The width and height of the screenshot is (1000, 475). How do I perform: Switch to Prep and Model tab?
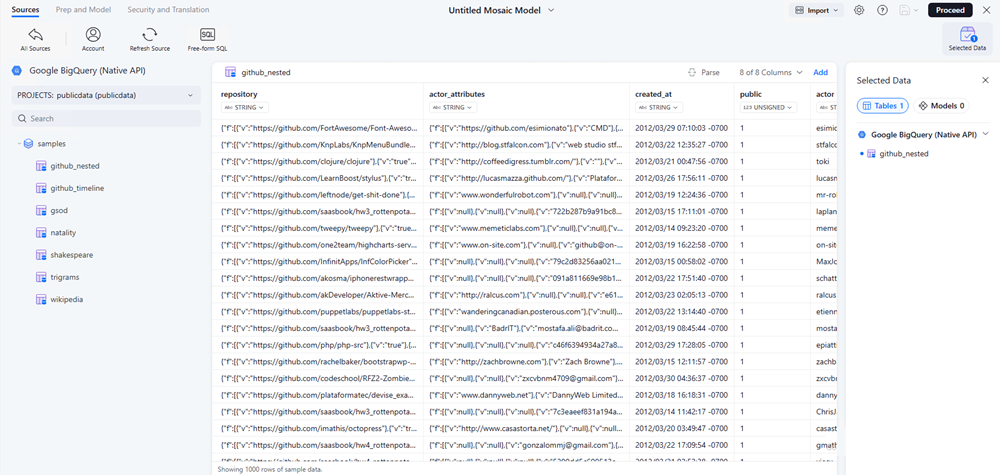[84, 9]
